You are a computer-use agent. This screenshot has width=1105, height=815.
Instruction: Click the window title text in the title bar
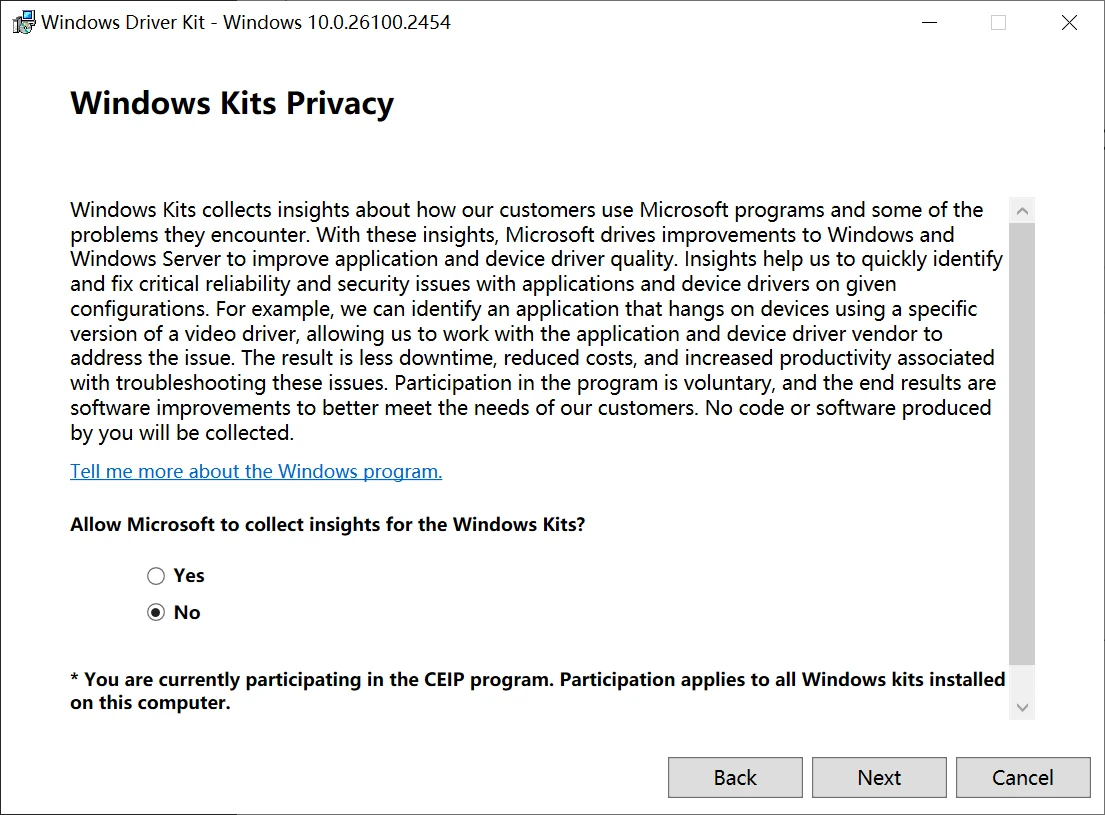246,22
